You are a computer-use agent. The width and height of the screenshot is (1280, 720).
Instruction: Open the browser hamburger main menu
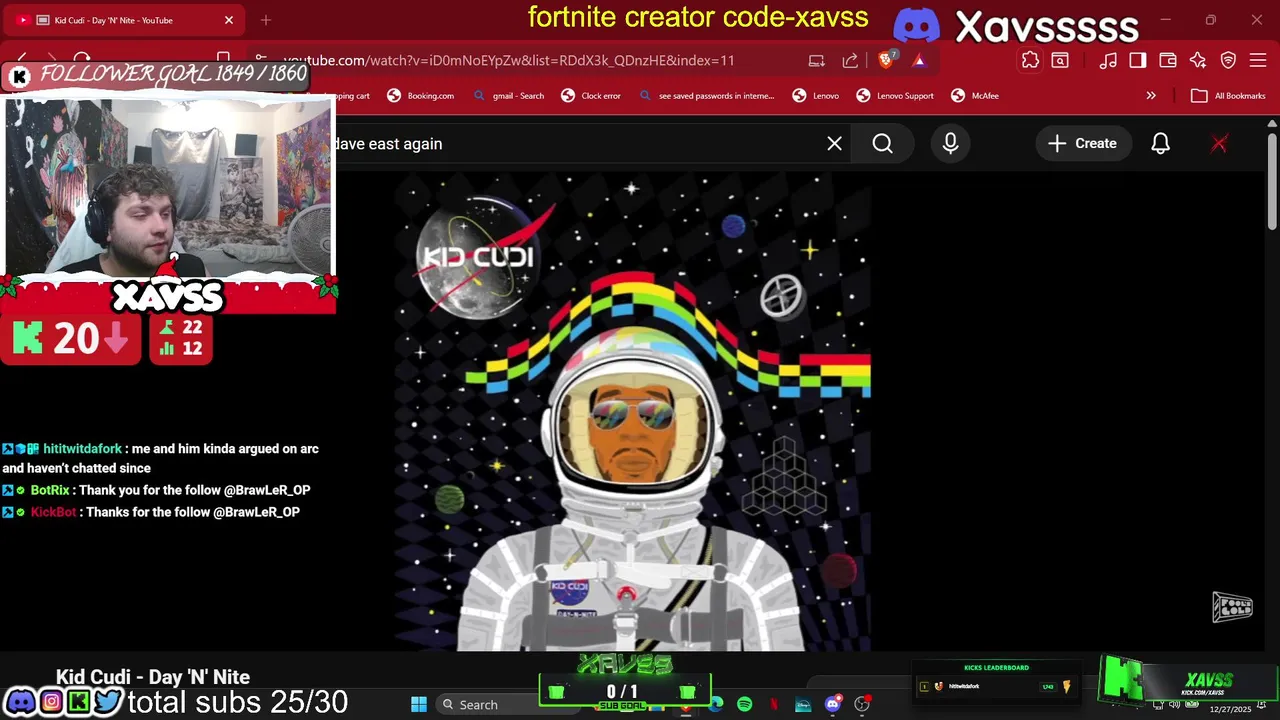point(1259,60)
